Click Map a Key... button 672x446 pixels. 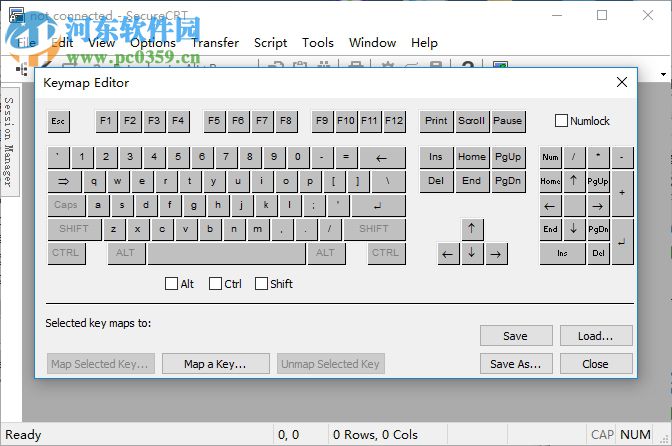[x=216, y=364]
